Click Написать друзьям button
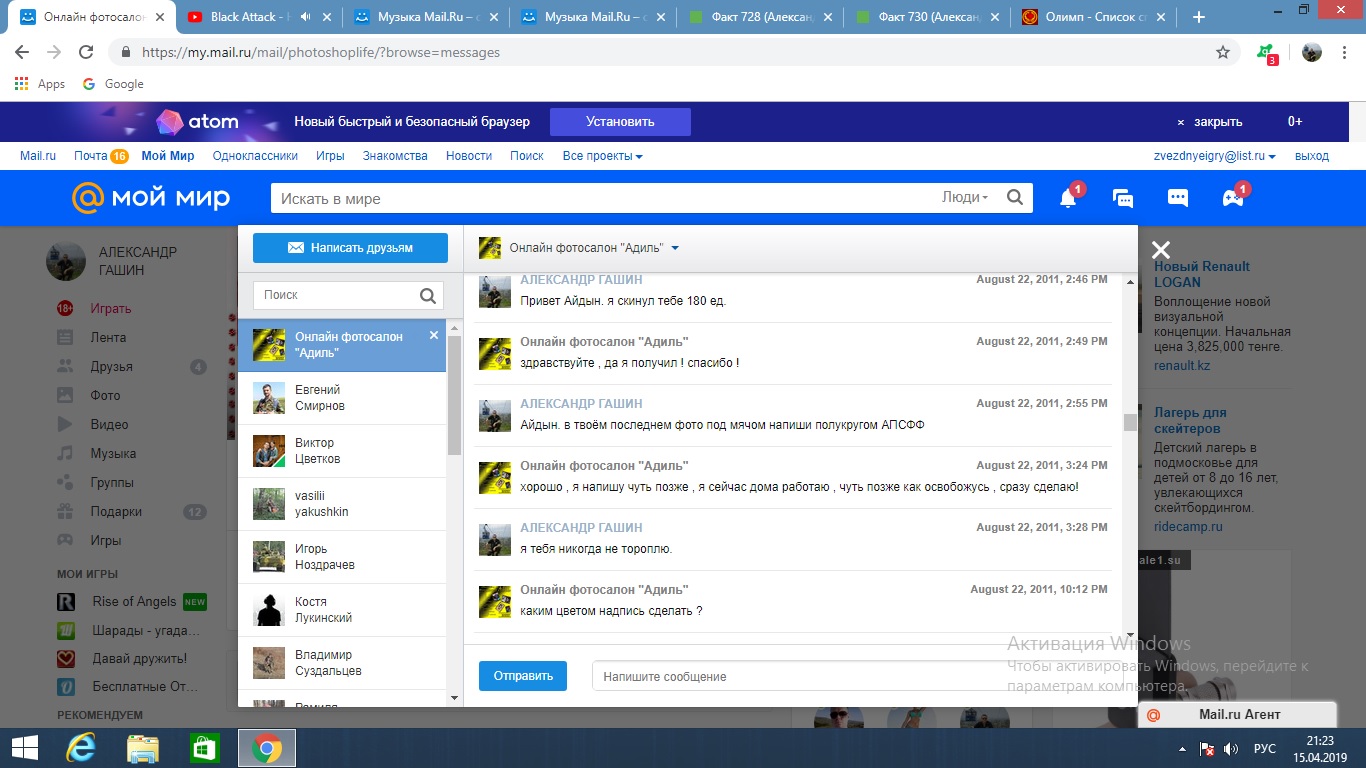 pos(350,248)
